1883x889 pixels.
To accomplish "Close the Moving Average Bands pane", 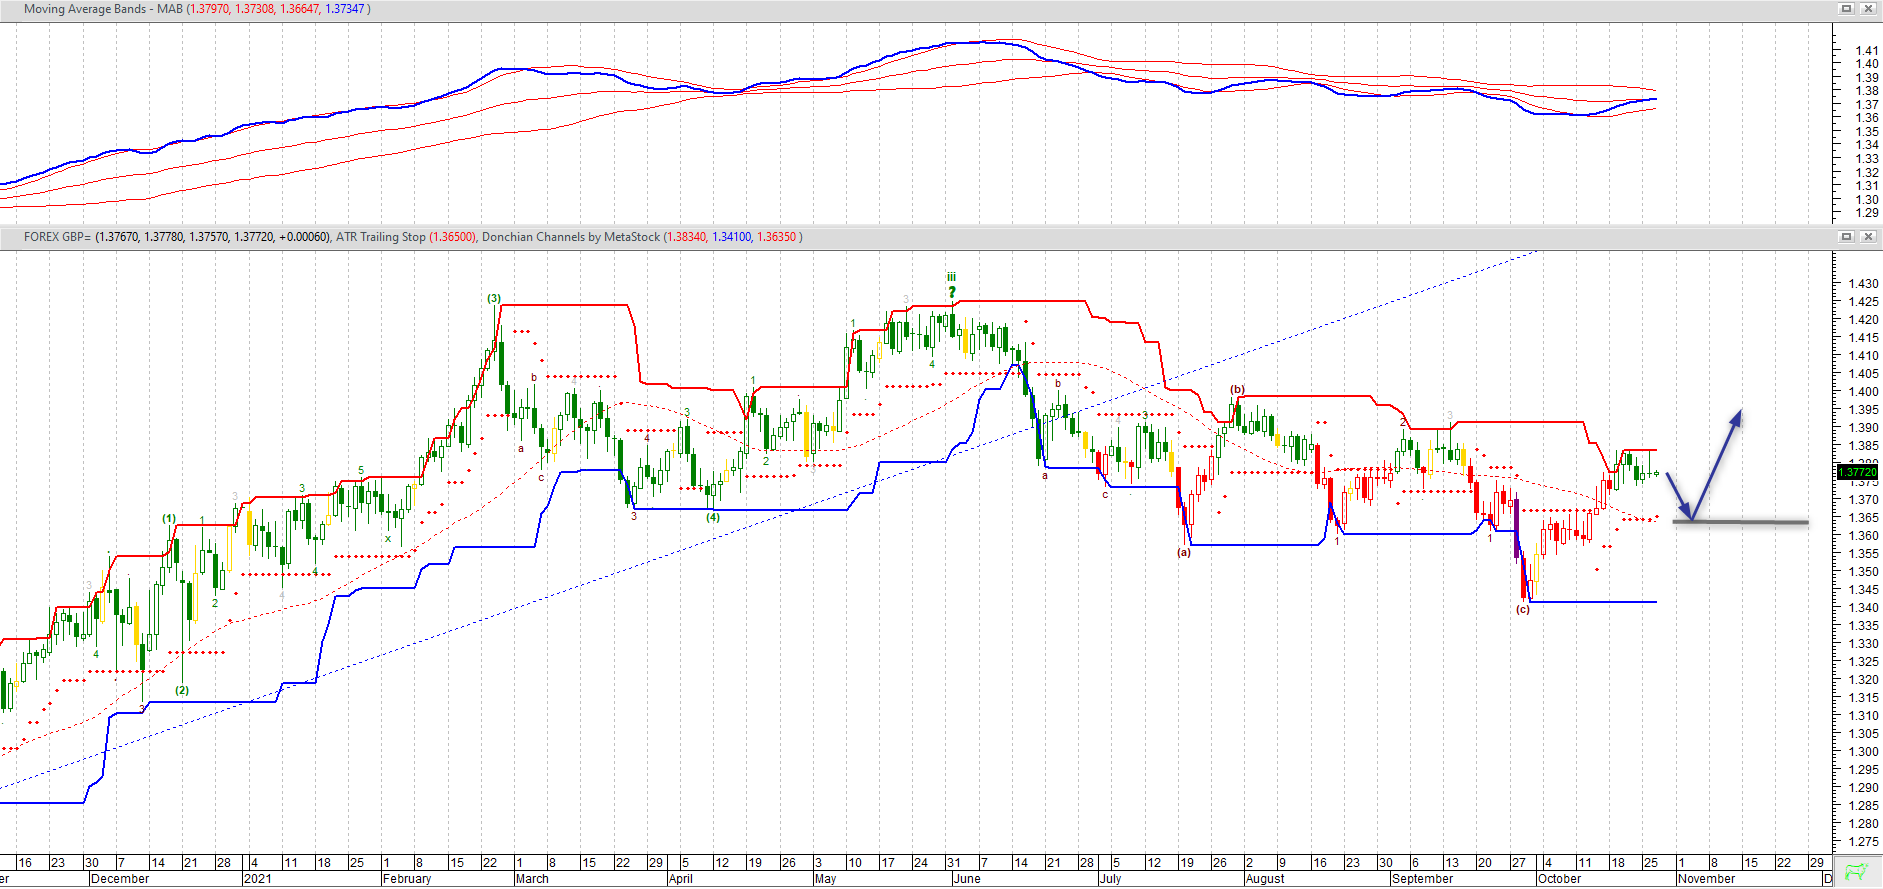I will [x=1868, y=9].
